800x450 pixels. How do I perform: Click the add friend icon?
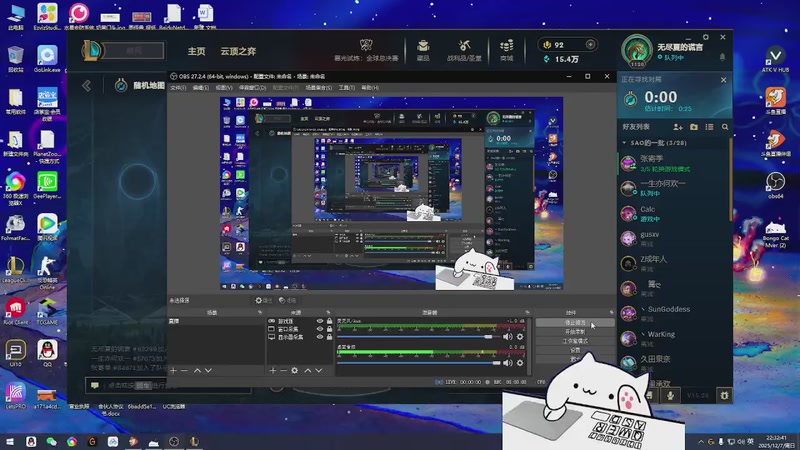coord(678,127)
